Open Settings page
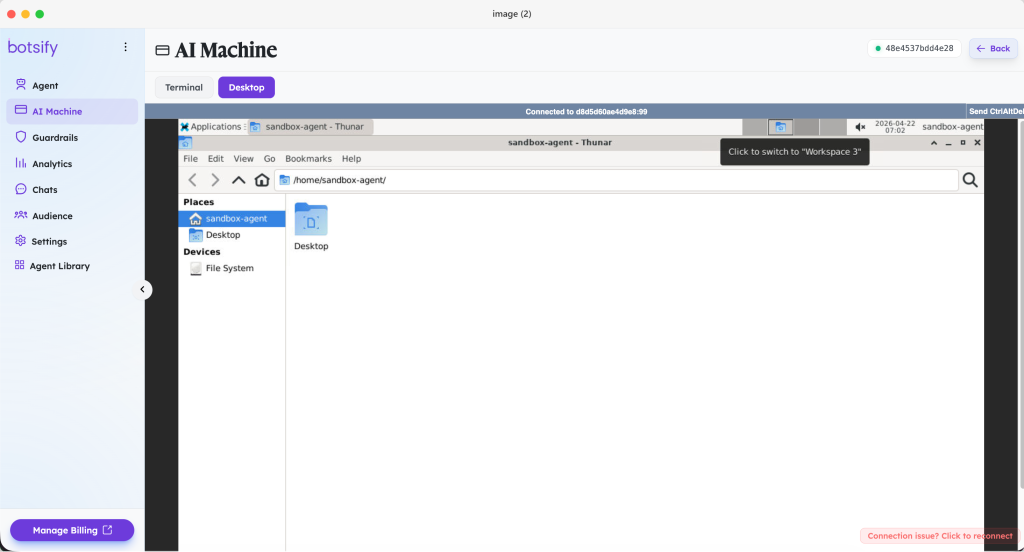This screenshot has width=1024, height=552. (x=72, y=242)
